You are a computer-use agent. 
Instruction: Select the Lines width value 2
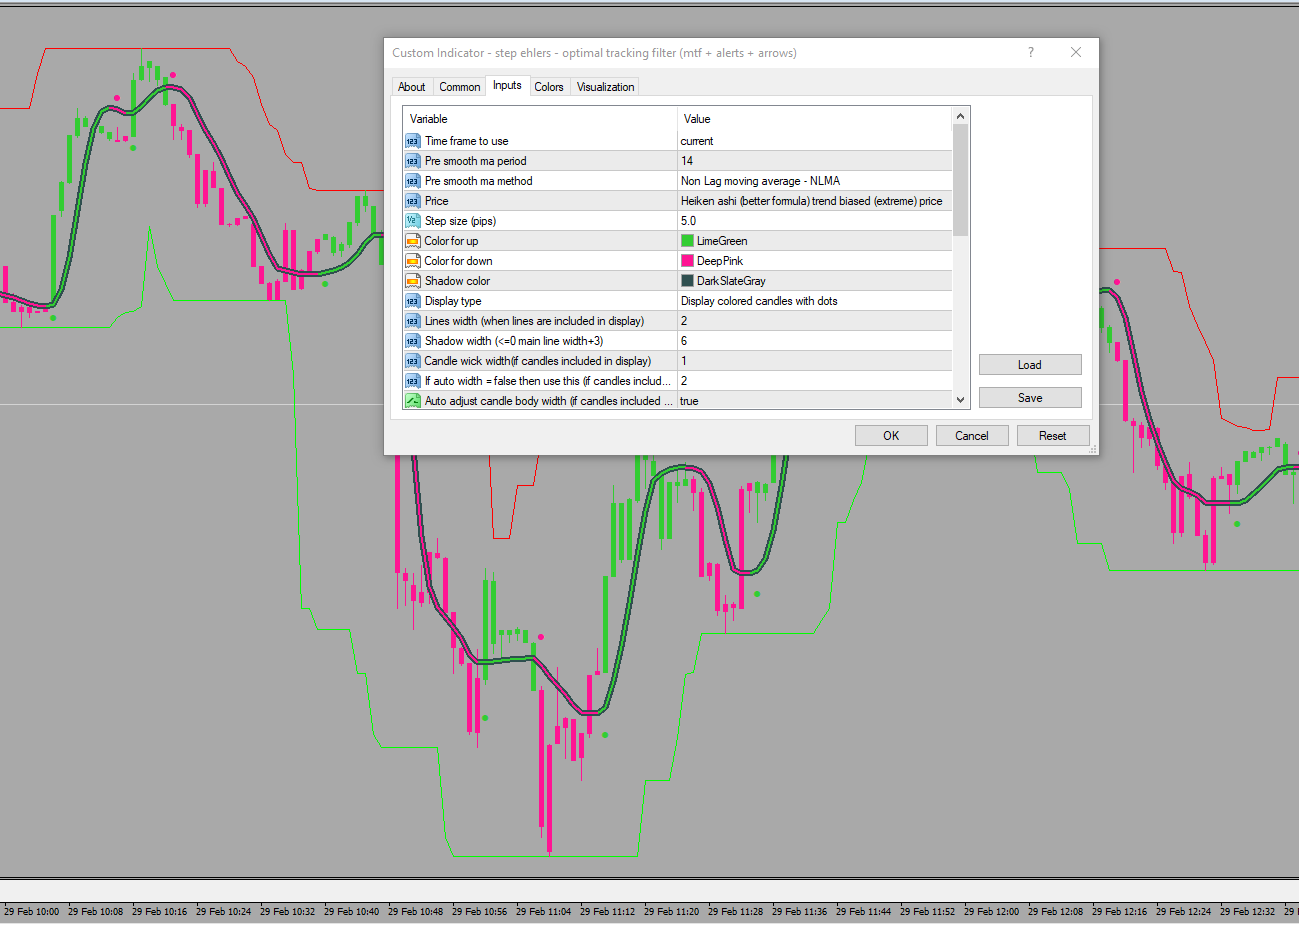pos(685,321)
